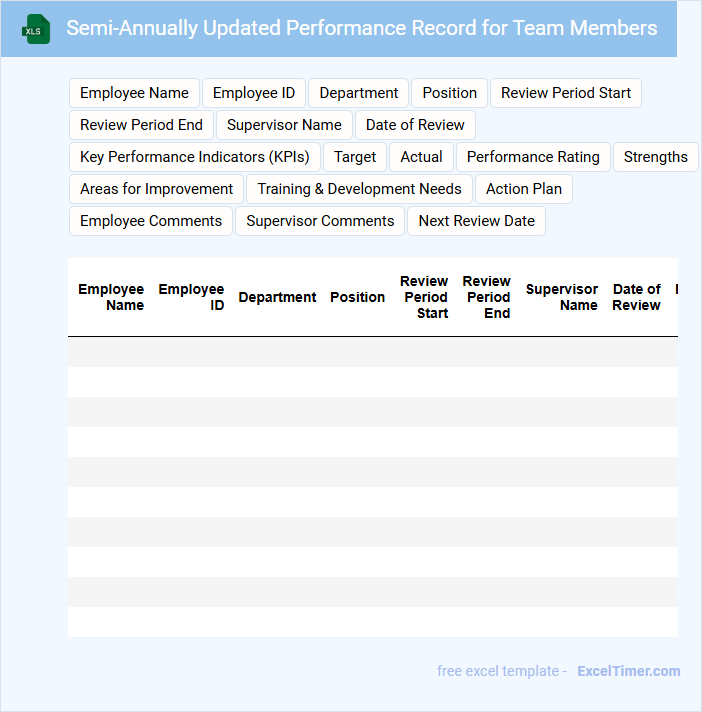Select the Supervisor Comments tag
The width and height of the screenshot is (702, 712).
click(x=320, y=221)
